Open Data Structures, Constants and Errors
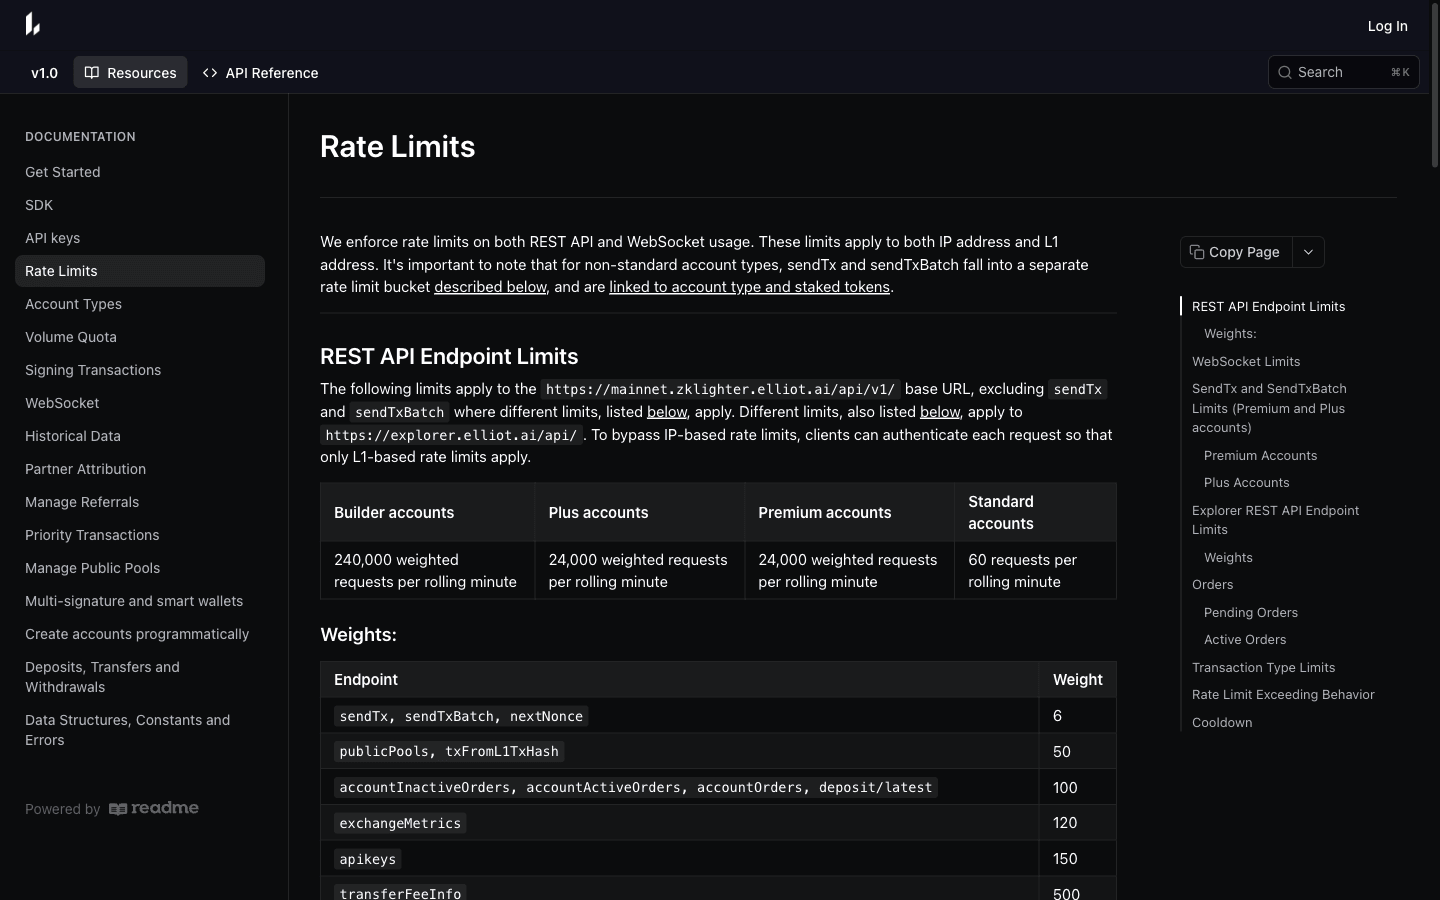 click(x=140, y=730)
